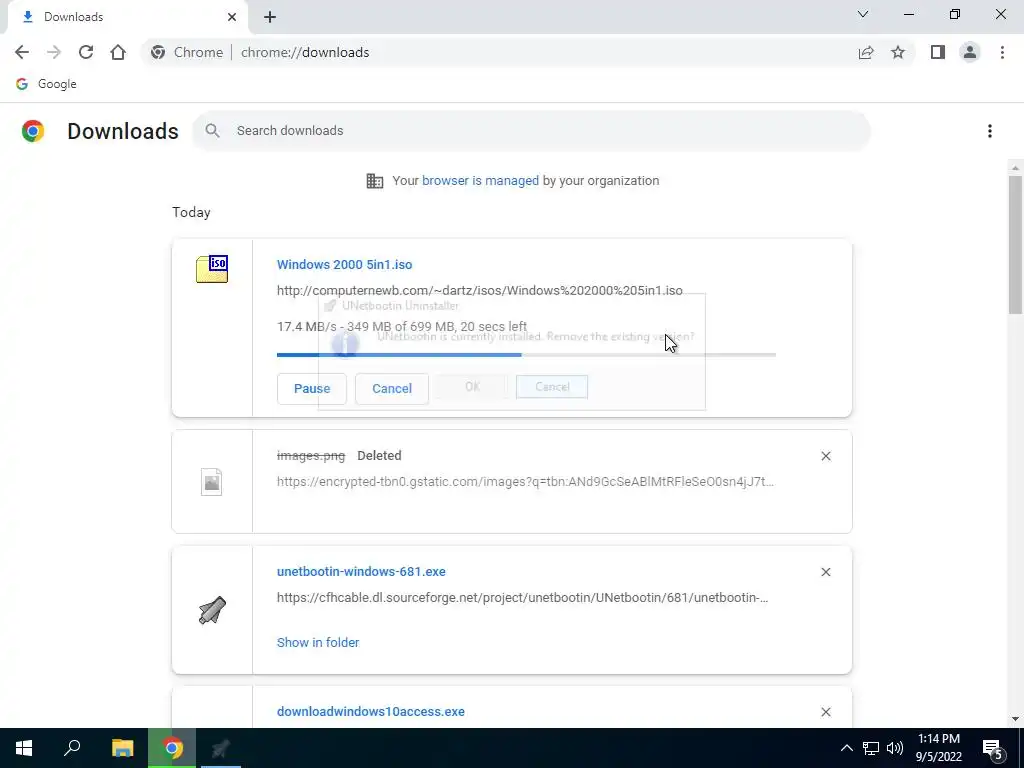The width and height of the screenshot is (1024, 768).
Task: Show hidden system tray icons
Action: [846, 748]
